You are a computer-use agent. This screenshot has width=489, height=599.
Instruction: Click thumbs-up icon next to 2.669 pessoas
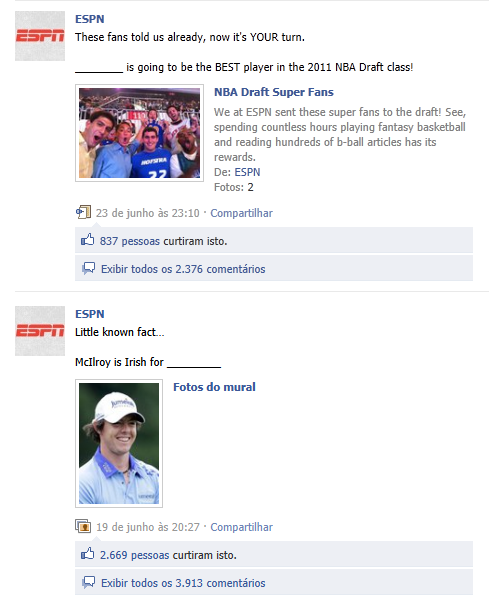(x=87, y=554)
